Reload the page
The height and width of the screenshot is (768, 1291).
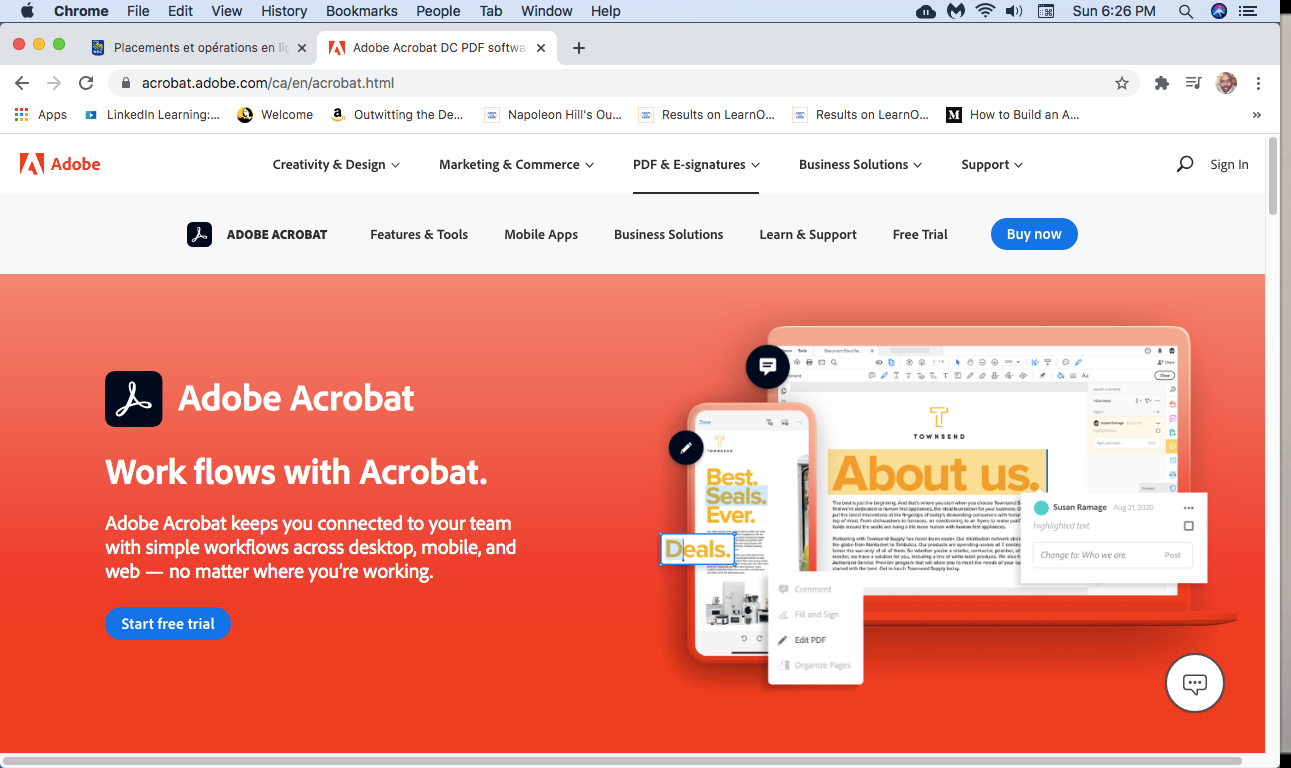click(x=86, y=83)
